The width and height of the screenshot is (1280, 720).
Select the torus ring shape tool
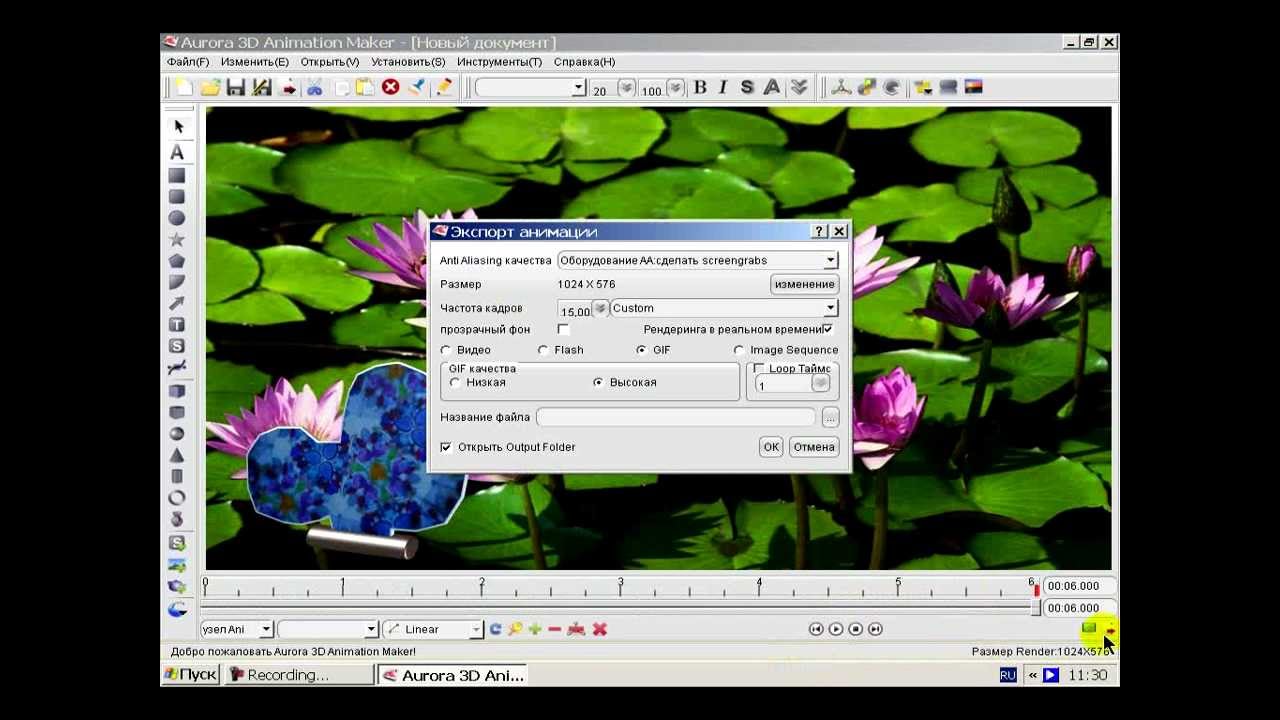pyautogui.click(x=177, y=498)
